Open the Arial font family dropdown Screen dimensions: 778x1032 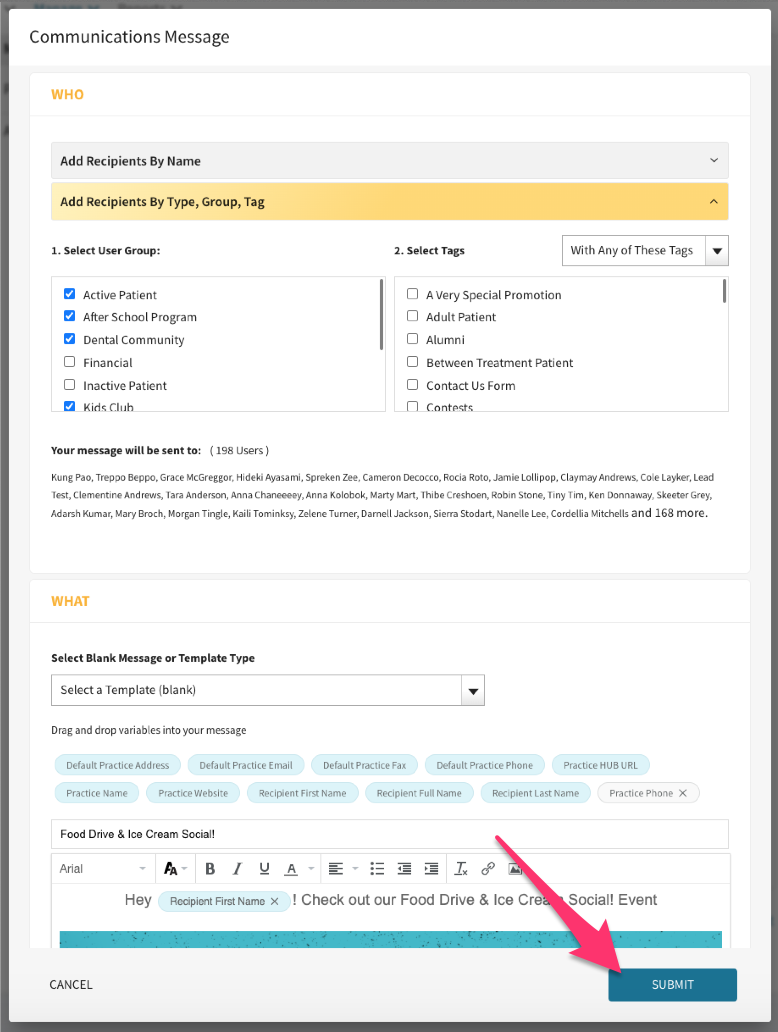[103, 869]
